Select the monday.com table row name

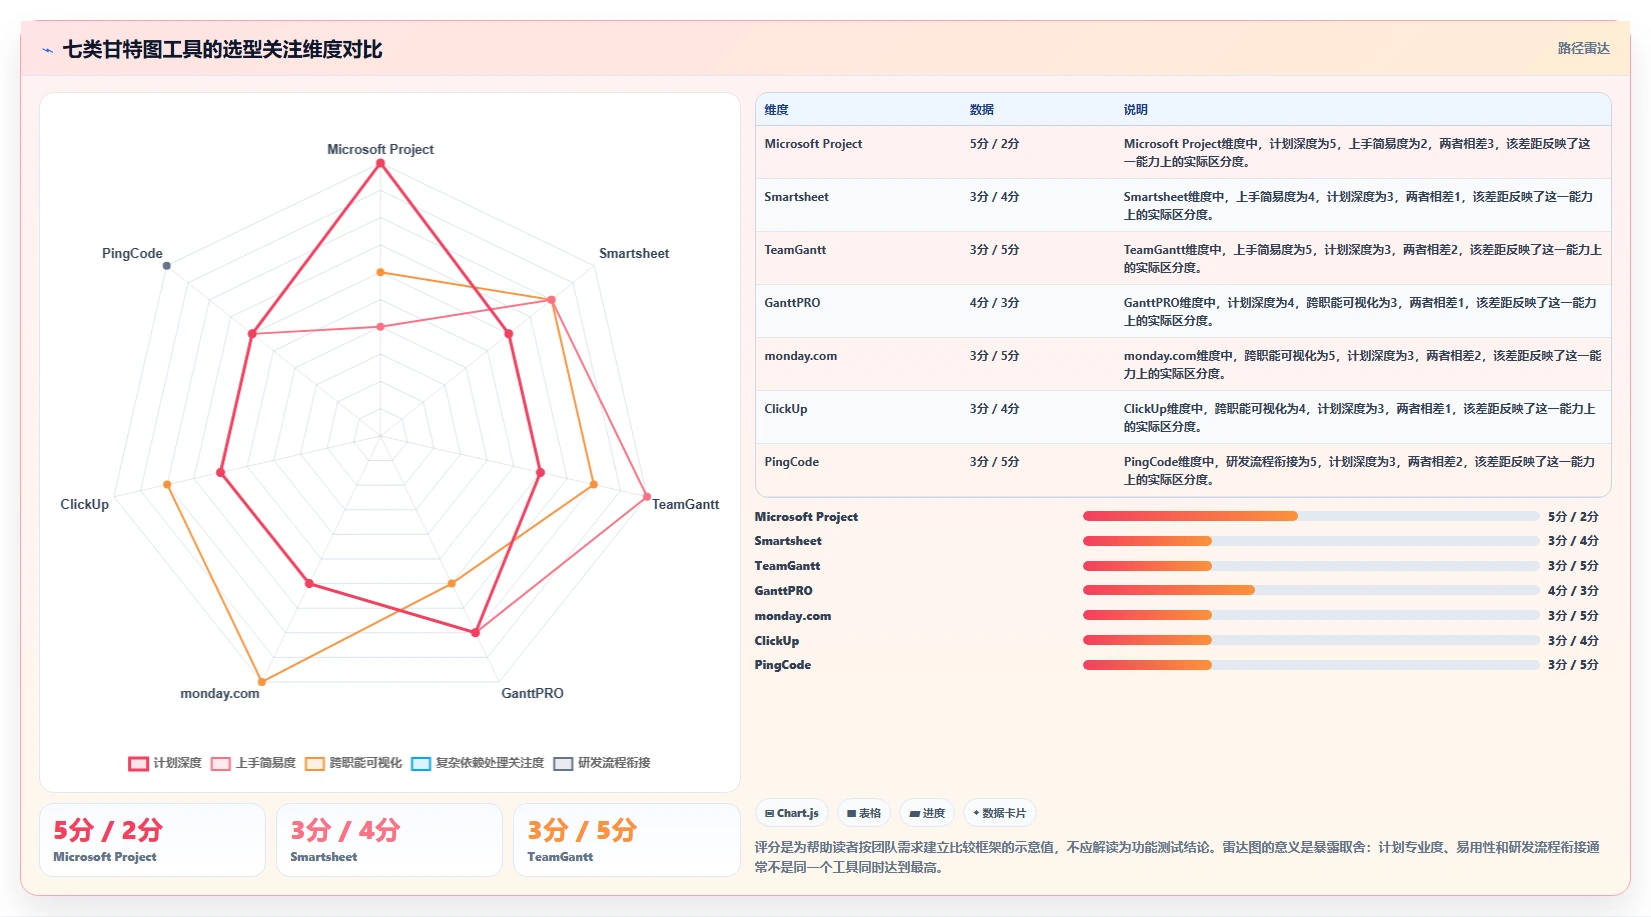pos(800,356)
